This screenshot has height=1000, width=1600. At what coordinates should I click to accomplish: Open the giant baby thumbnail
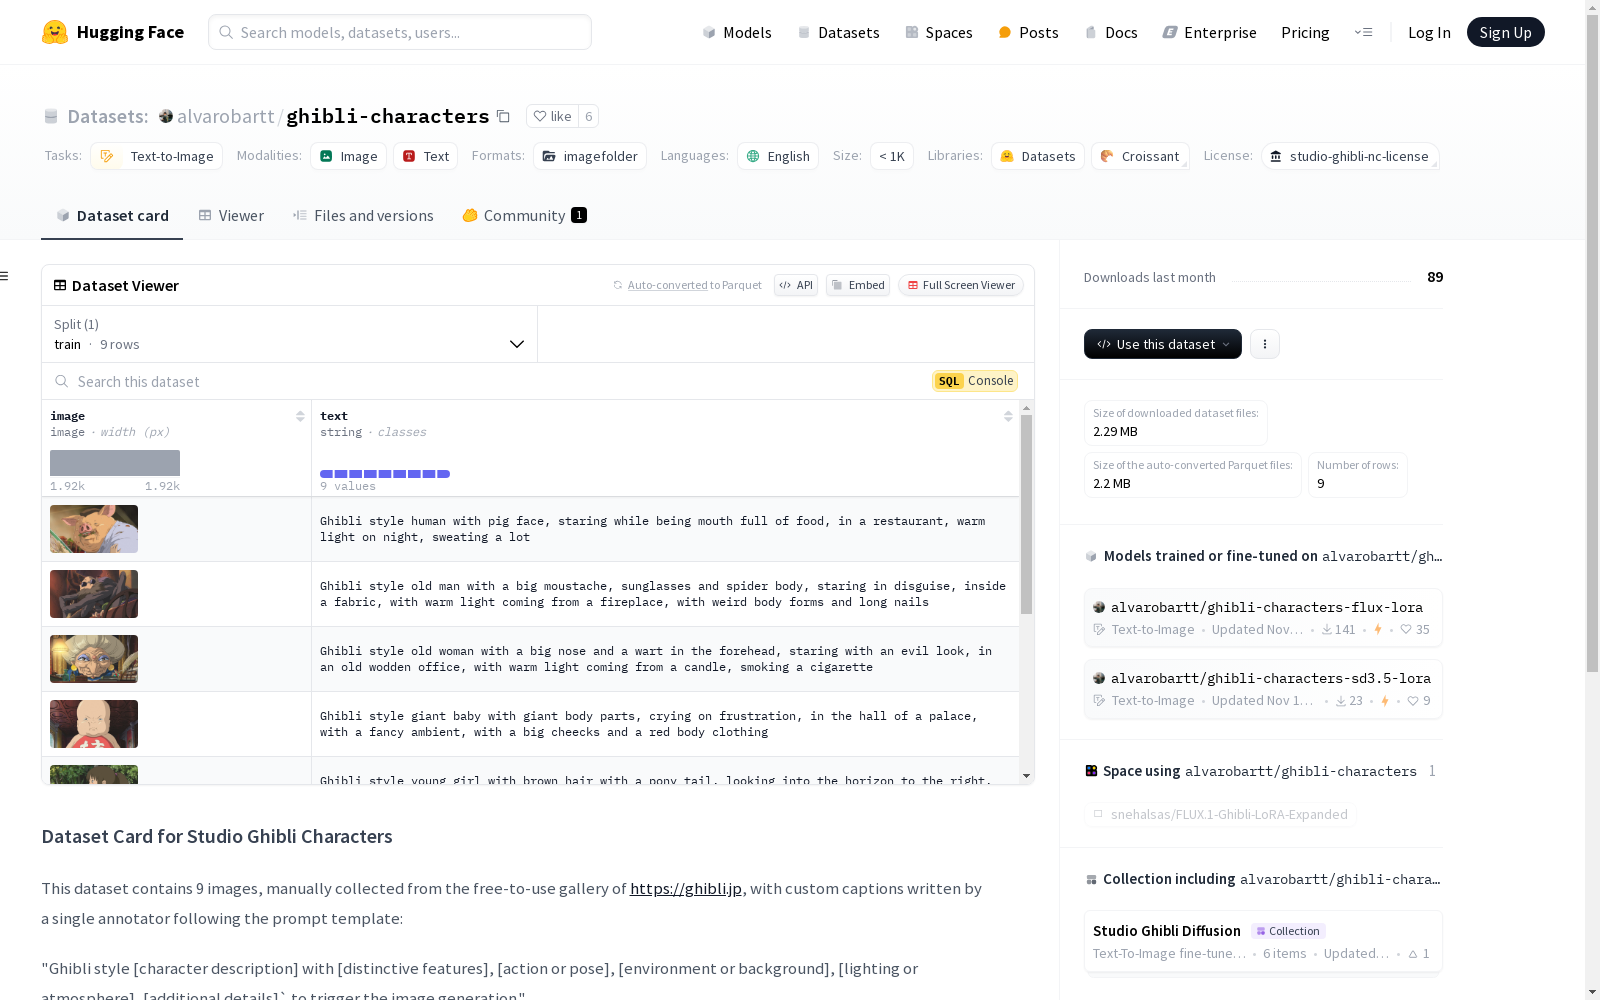click(x=94, y=724)
